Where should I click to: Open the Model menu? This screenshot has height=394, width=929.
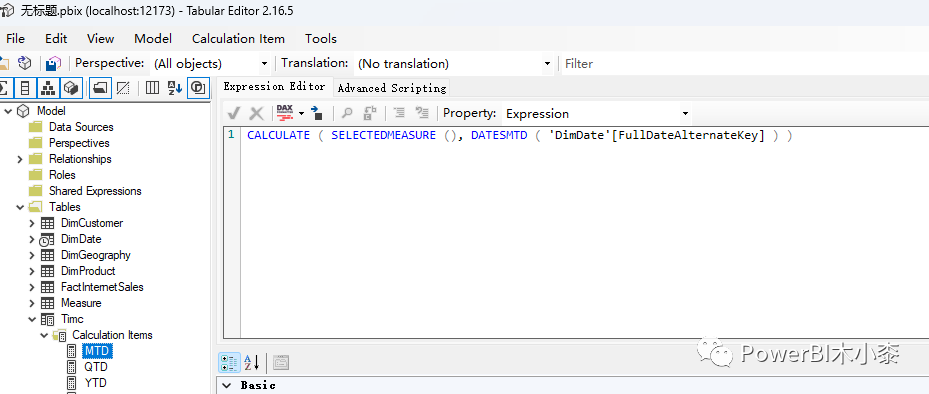[153, 39]
